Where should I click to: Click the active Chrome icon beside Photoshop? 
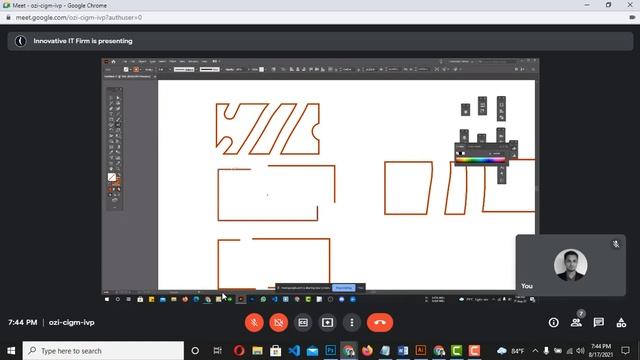(349, 351)
